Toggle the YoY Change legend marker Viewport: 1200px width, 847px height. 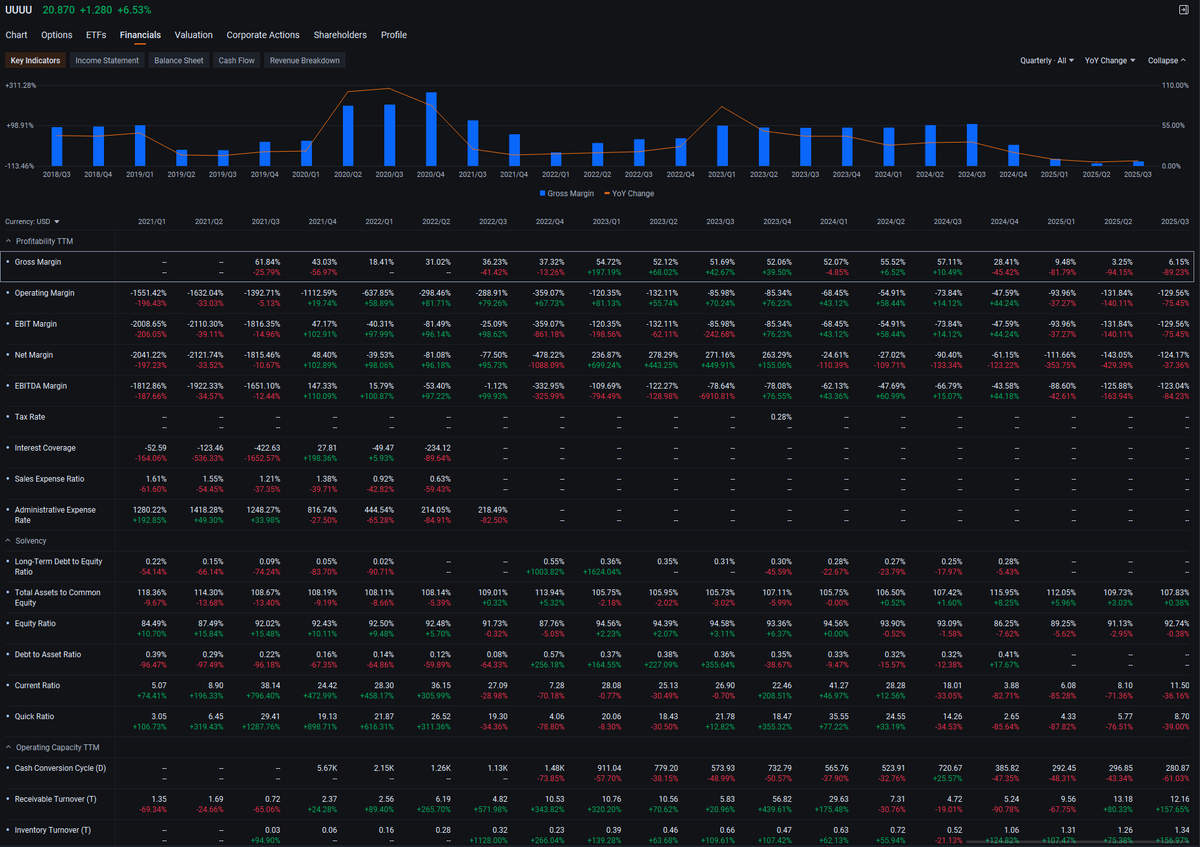pyautogui.click(x=608, y=193)
